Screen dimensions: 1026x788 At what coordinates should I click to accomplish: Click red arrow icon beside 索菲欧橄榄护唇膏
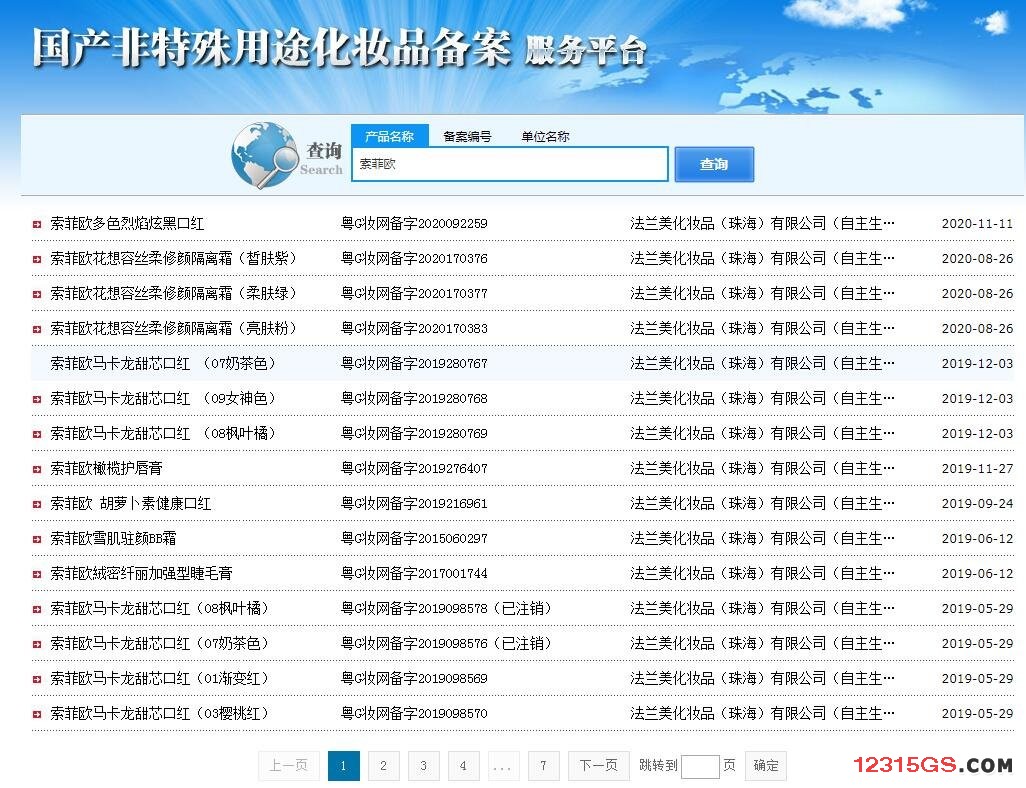pos(37,469)
